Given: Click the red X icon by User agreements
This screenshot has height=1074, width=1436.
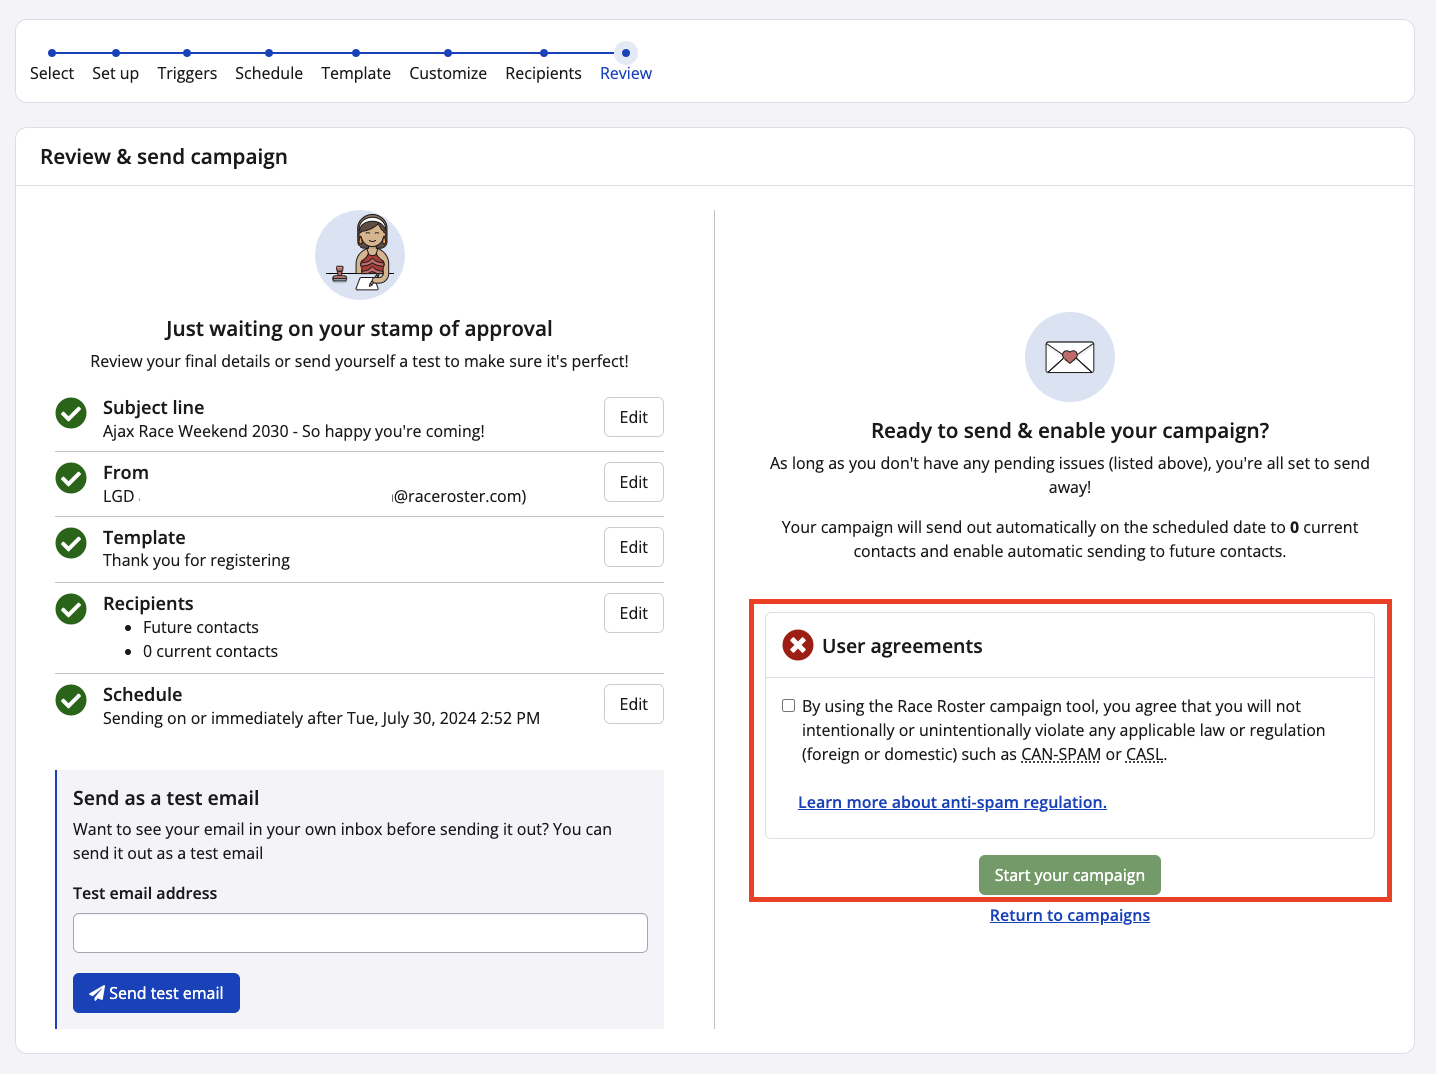Looking at the screenshot, I should click(798, 646).
